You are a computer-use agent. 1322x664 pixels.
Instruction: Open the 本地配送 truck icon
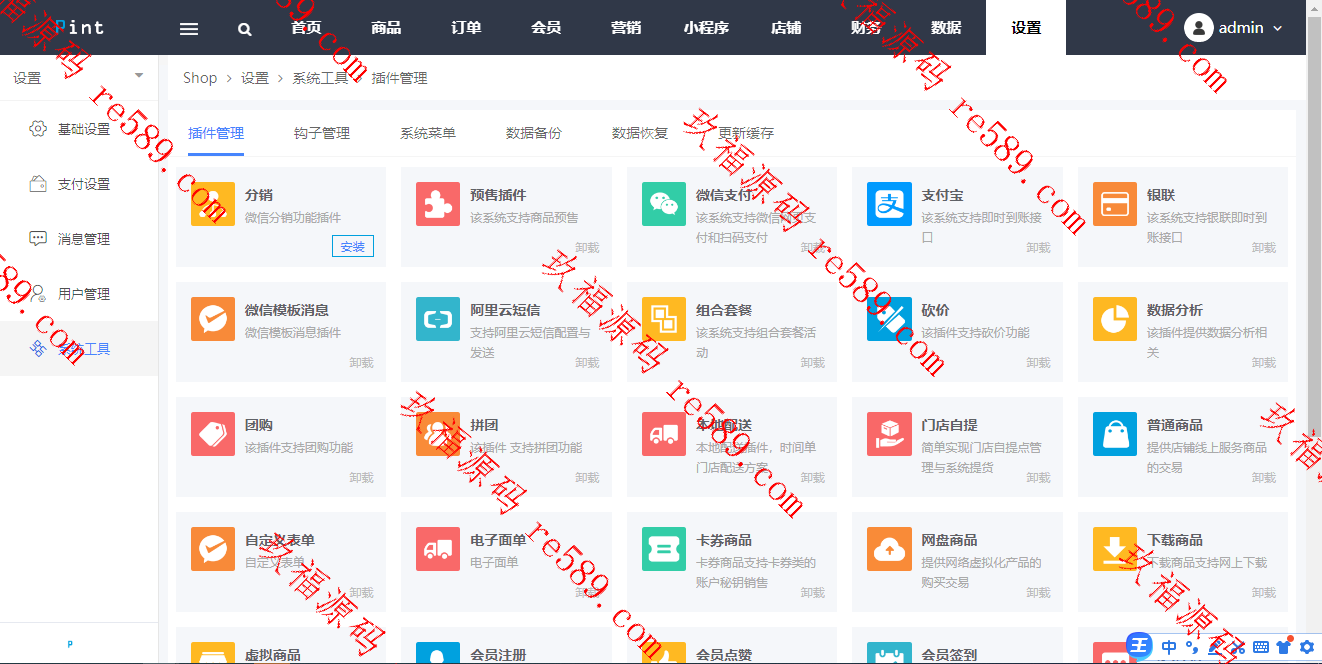pyautogui.click(x=664, y=434)
